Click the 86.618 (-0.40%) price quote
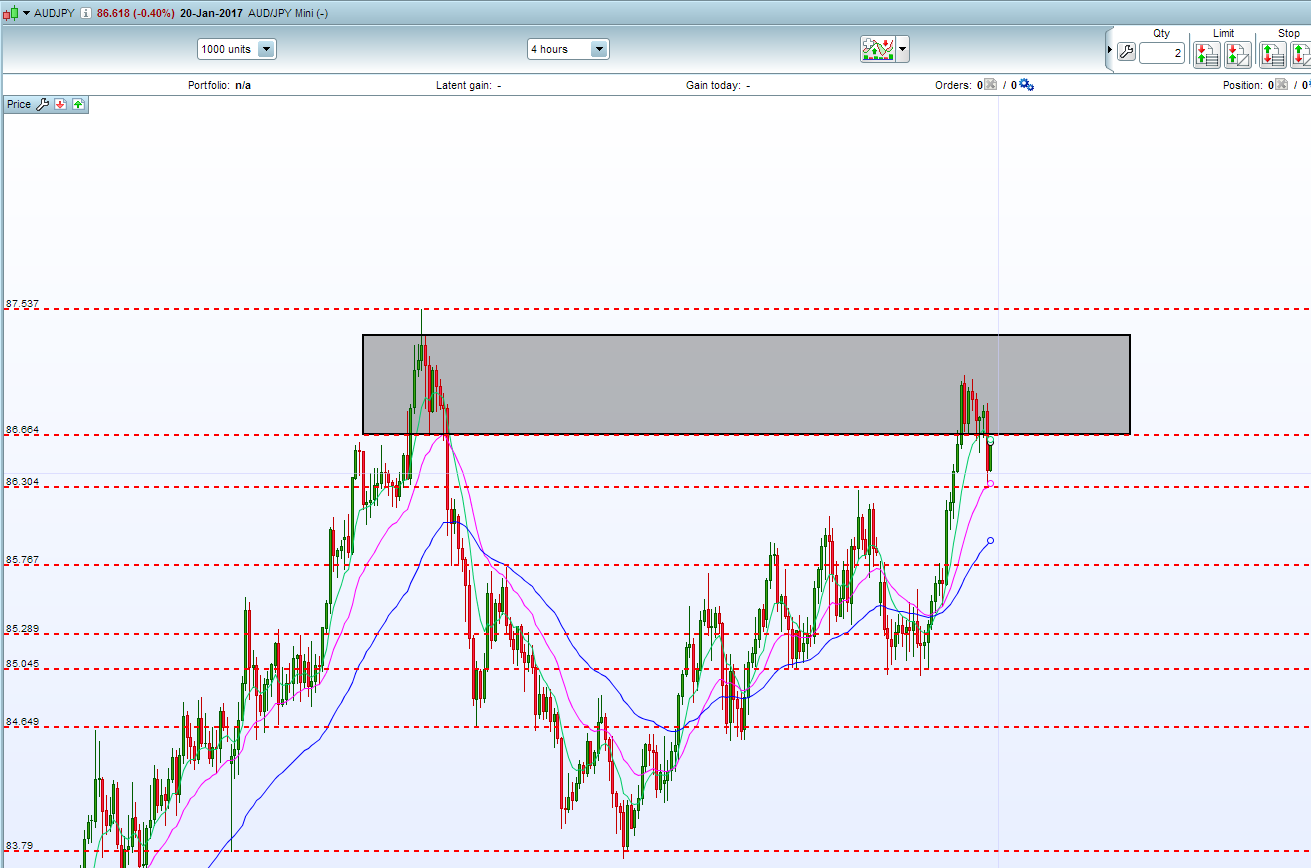1311x868 pixels. pos(135,13)
